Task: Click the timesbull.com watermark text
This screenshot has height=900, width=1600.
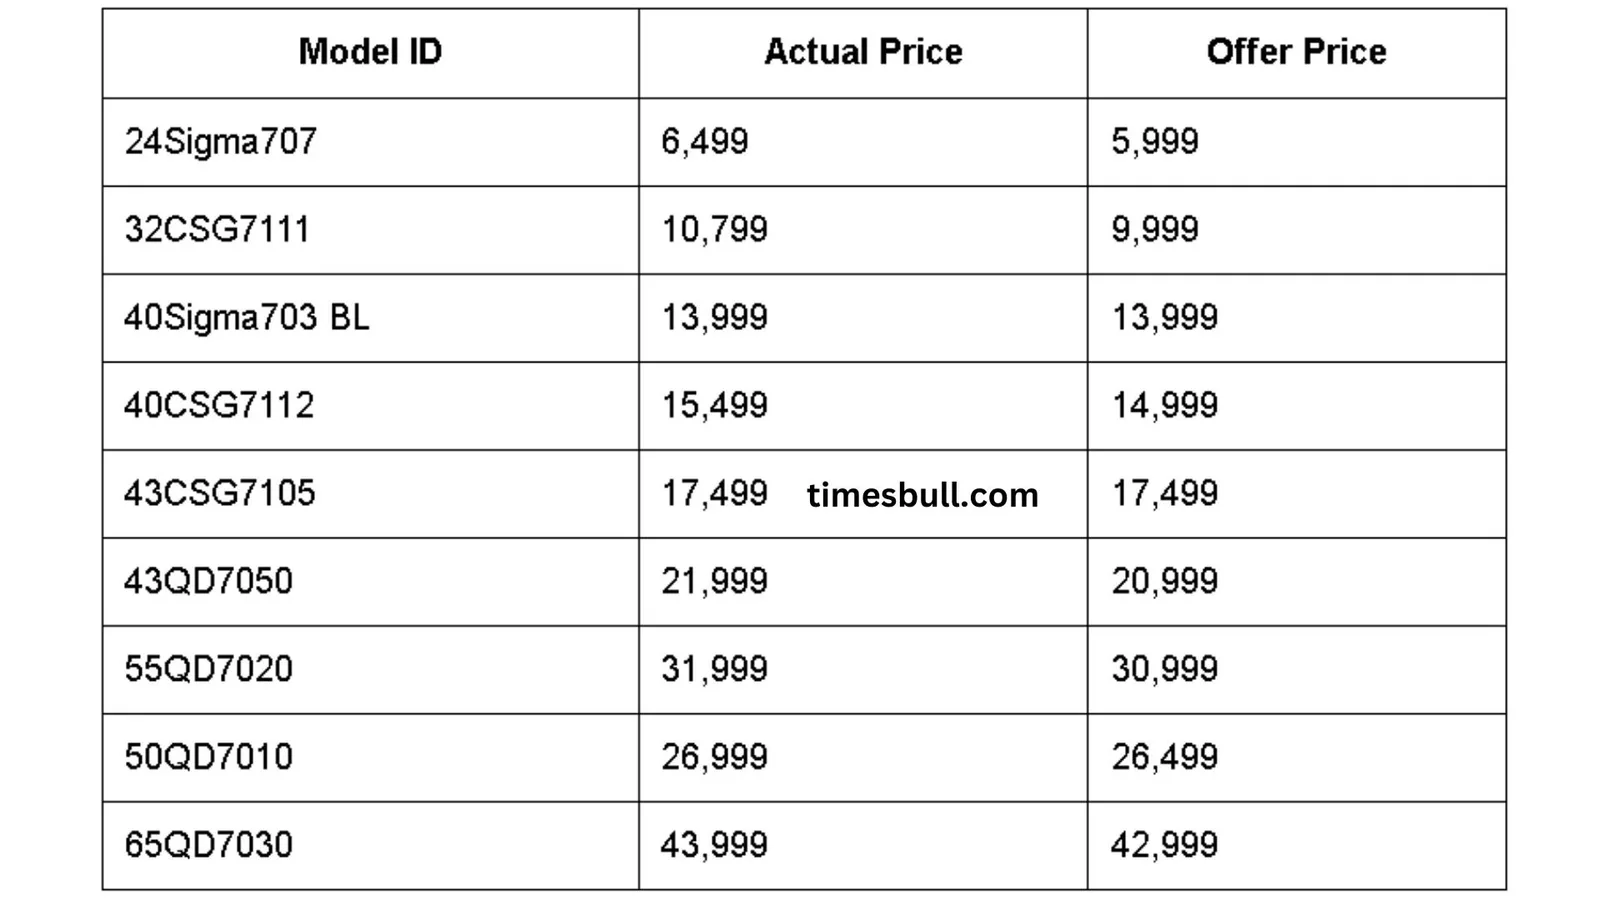Action: click(x=922, y=495)
